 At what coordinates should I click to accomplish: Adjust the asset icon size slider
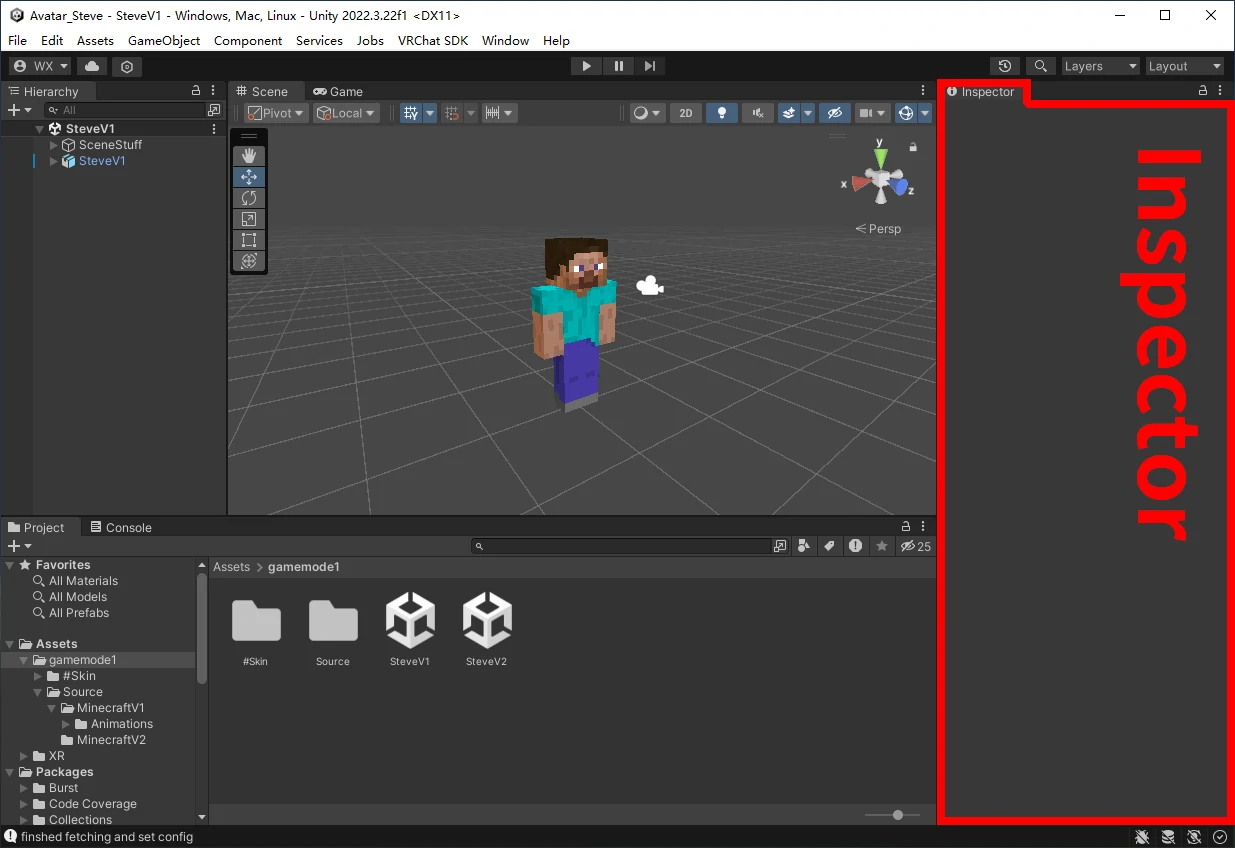point(897,815)
